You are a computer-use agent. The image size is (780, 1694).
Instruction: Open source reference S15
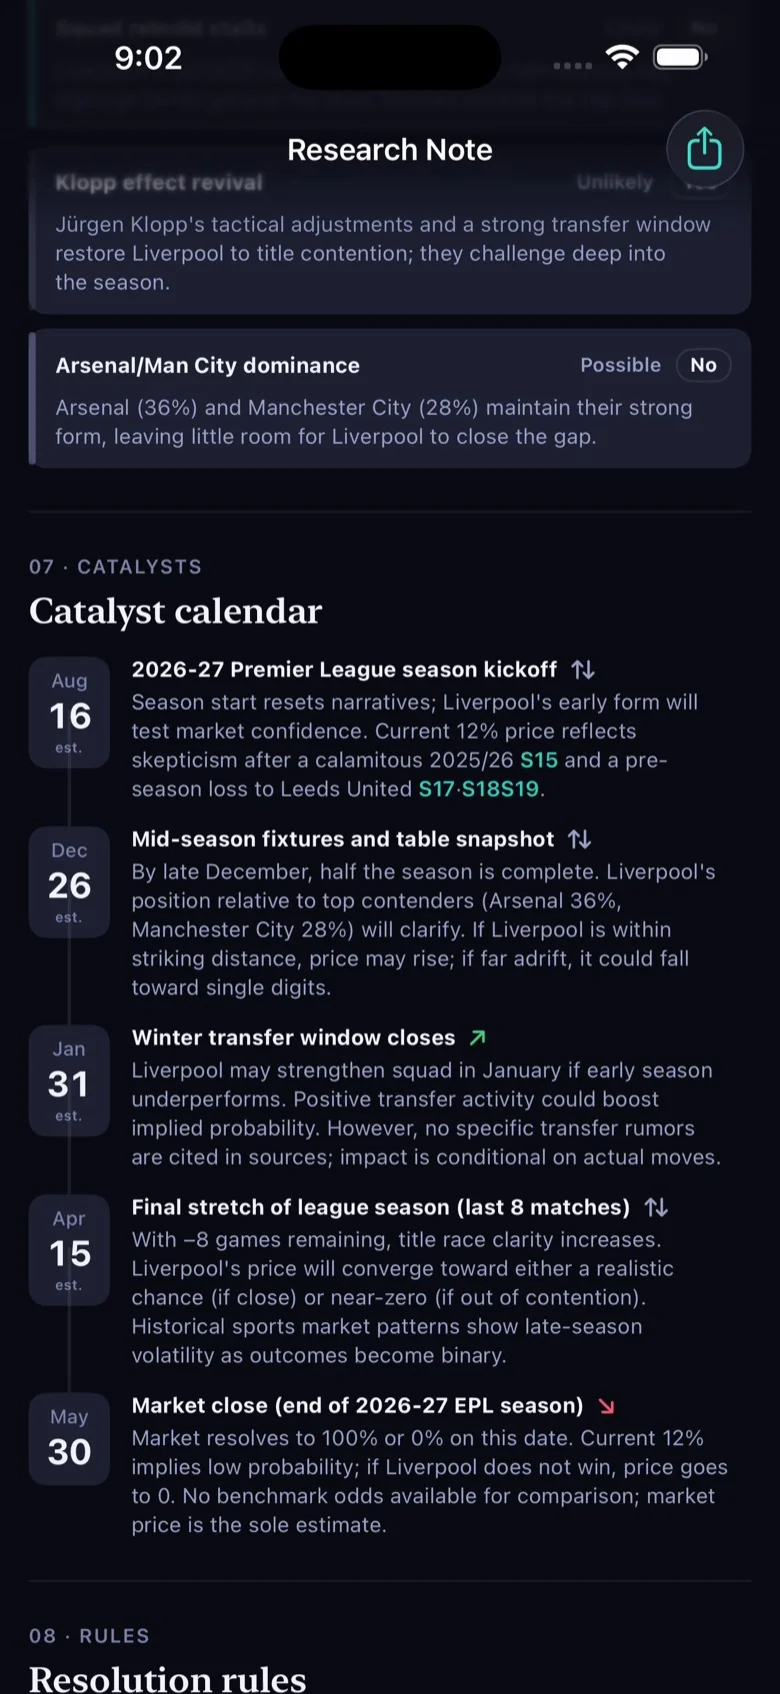[x=539, y=760]
